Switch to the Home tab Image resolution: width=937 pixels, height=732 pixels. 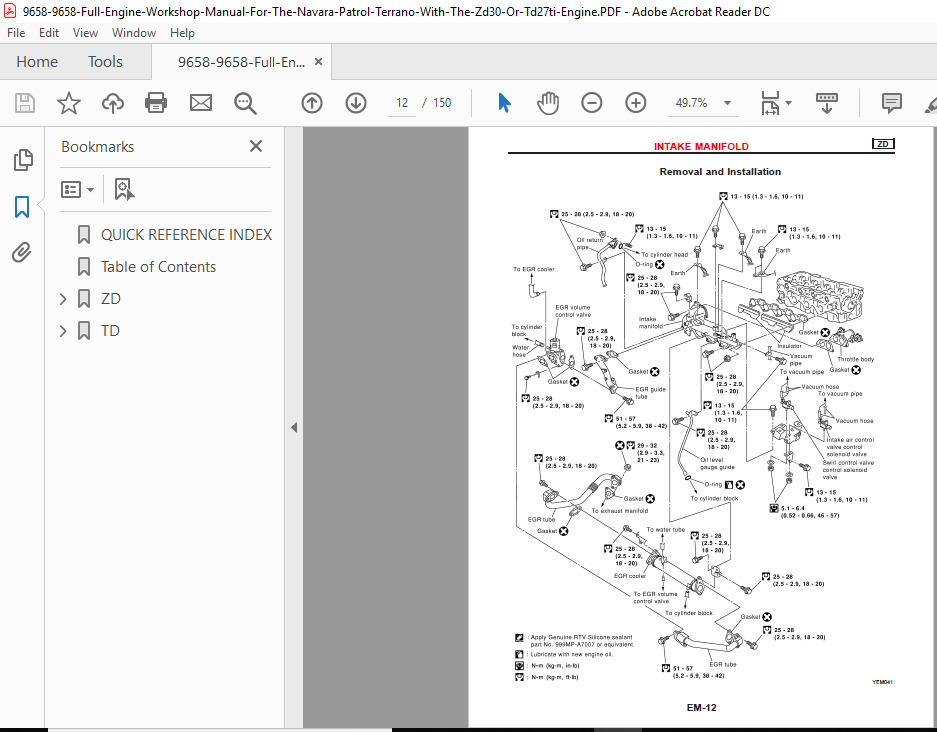tap(37, 62)
